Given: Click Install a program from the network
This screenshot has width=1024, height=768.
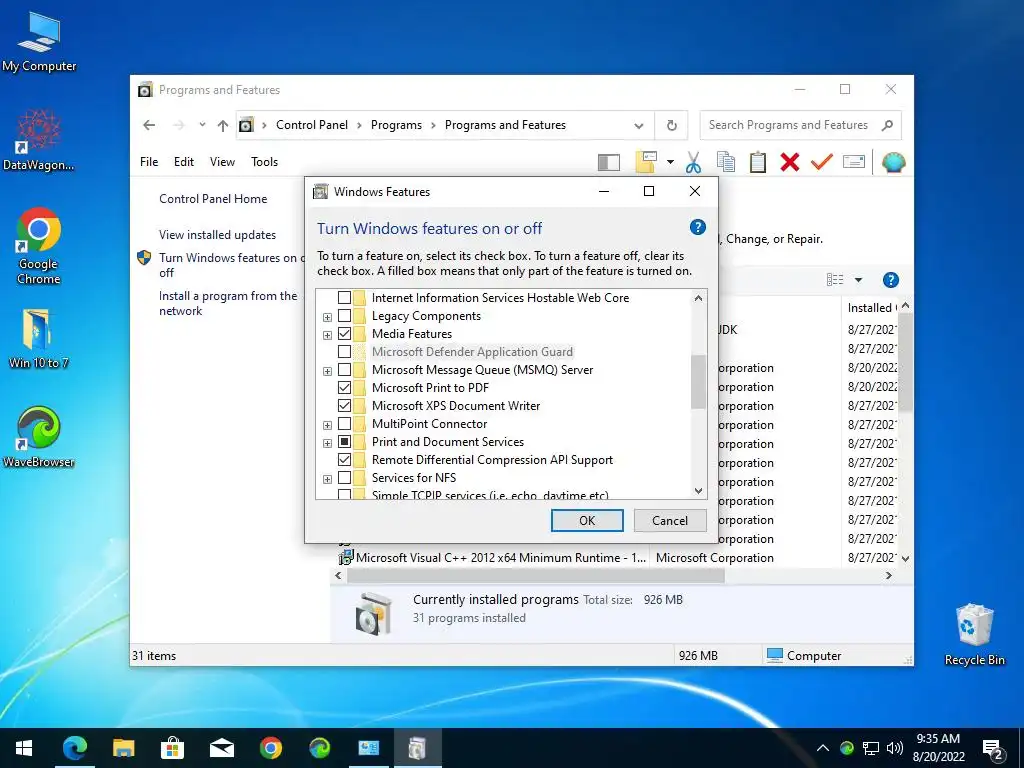Looking at the screenshot, I should pyautogui.click(x=228, y=304).
